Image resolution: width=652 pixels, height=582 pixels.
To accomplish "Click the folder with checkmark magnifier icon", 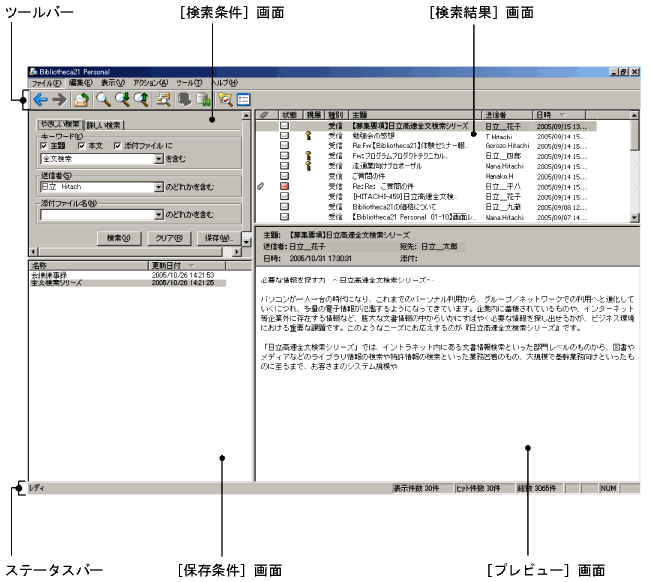I will click(x=225, y=100).
